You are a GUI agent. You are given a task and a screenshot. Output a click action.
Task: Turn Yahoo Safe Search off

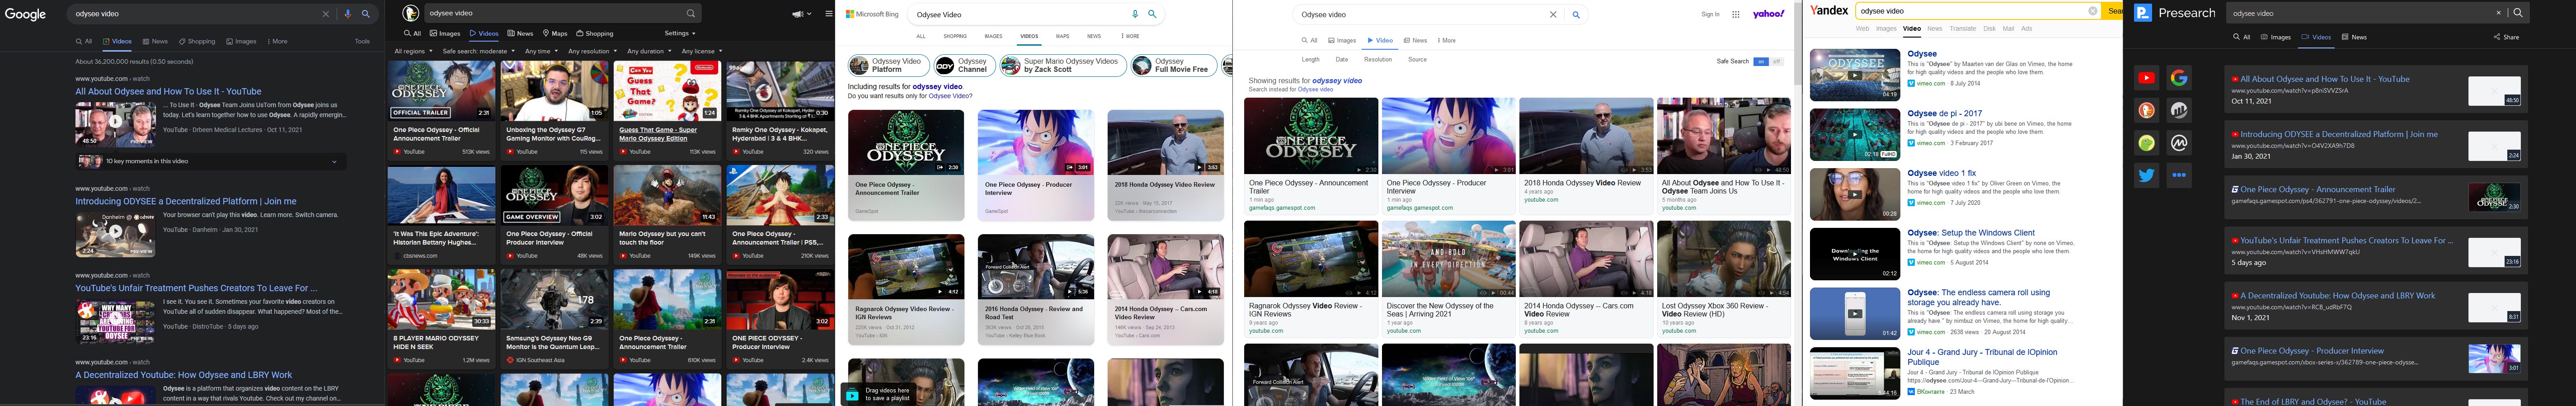point(1776,61)
